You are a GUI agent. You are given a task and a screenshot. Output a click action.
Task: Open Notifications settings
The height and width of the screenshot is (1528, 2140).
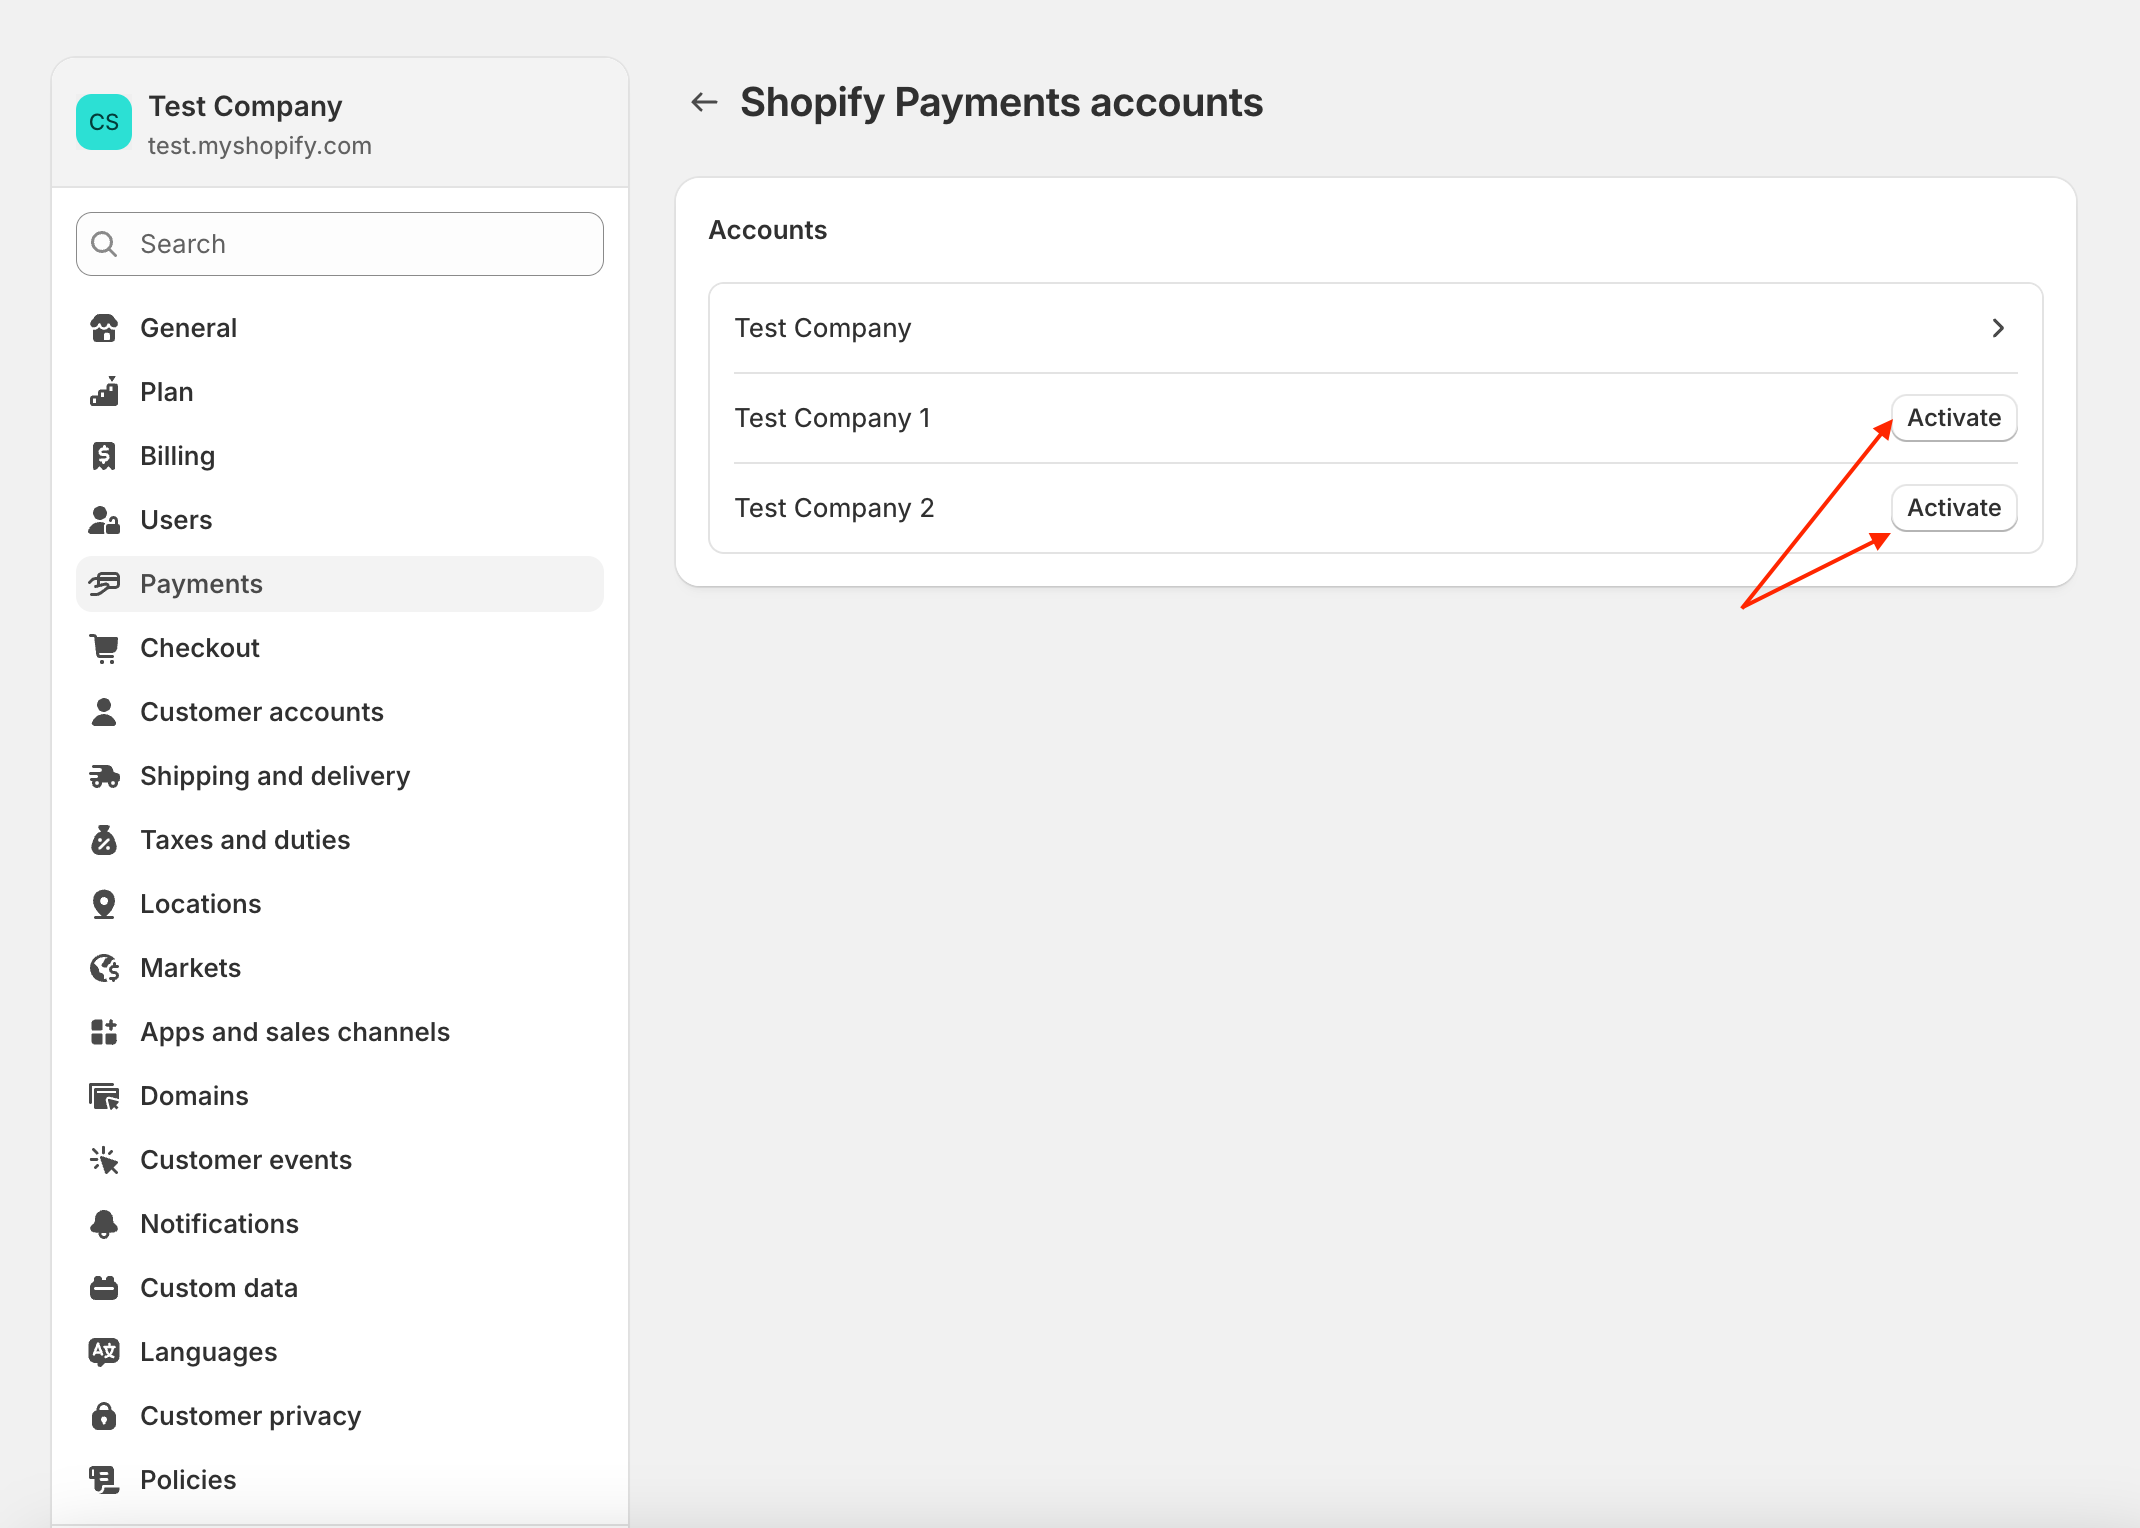340,1224
